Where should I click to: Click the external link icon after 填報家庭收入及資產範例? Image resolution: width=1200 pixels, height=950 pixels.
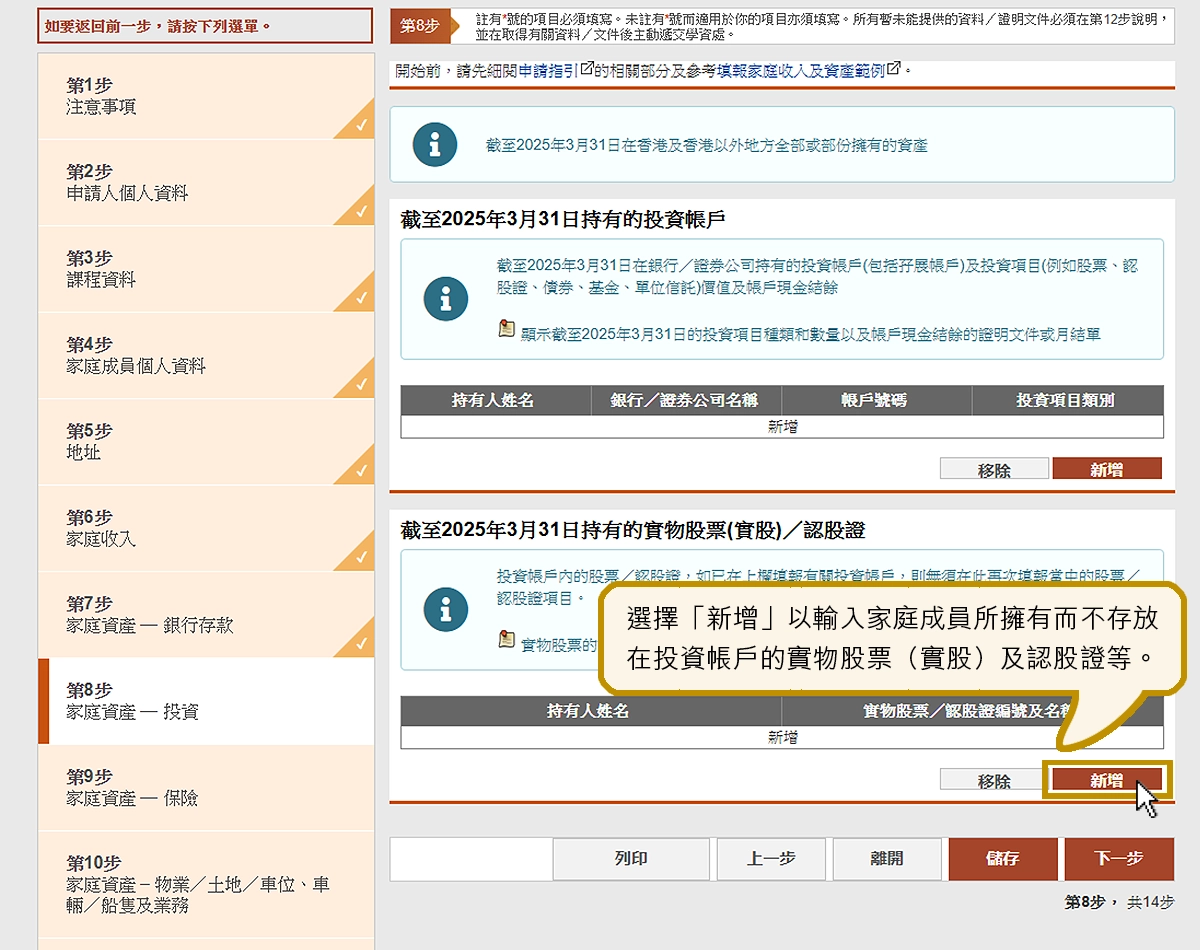(894, 69)
